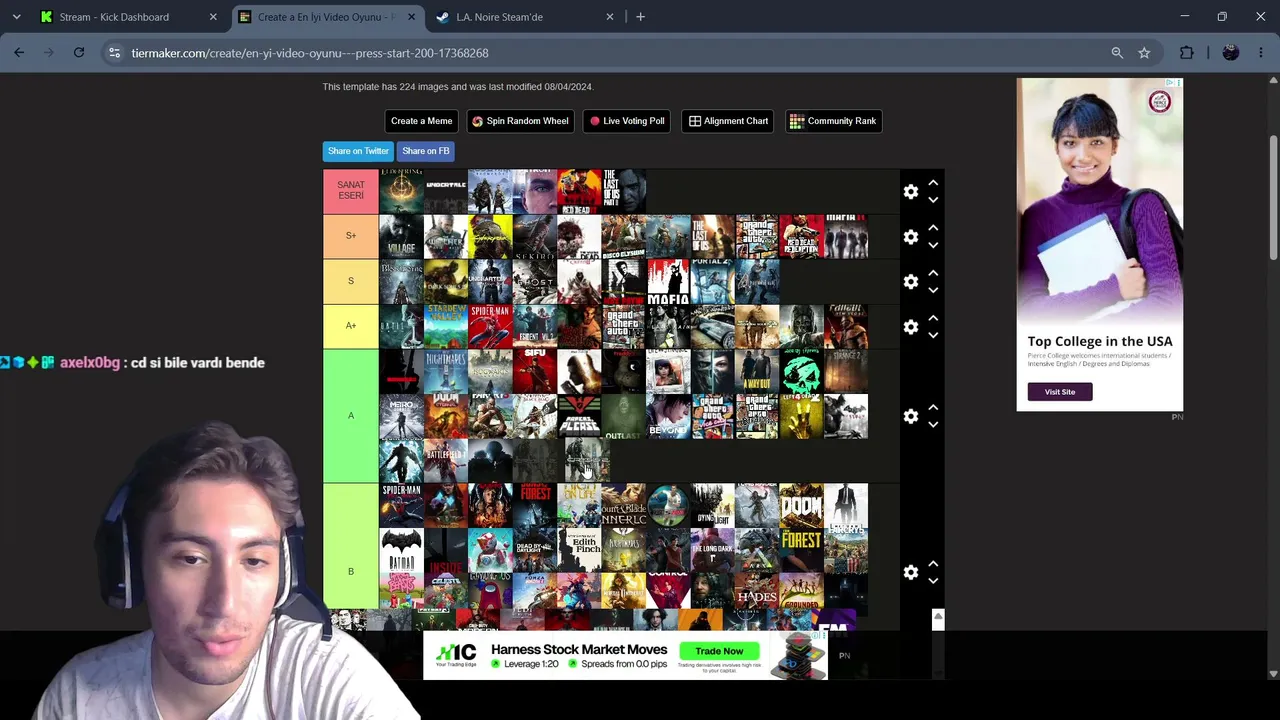Select the A Way Out cover
Image resolution: width=1280 pixels, height=720 pixels.
pyautogui.click(x=757, y=371)
